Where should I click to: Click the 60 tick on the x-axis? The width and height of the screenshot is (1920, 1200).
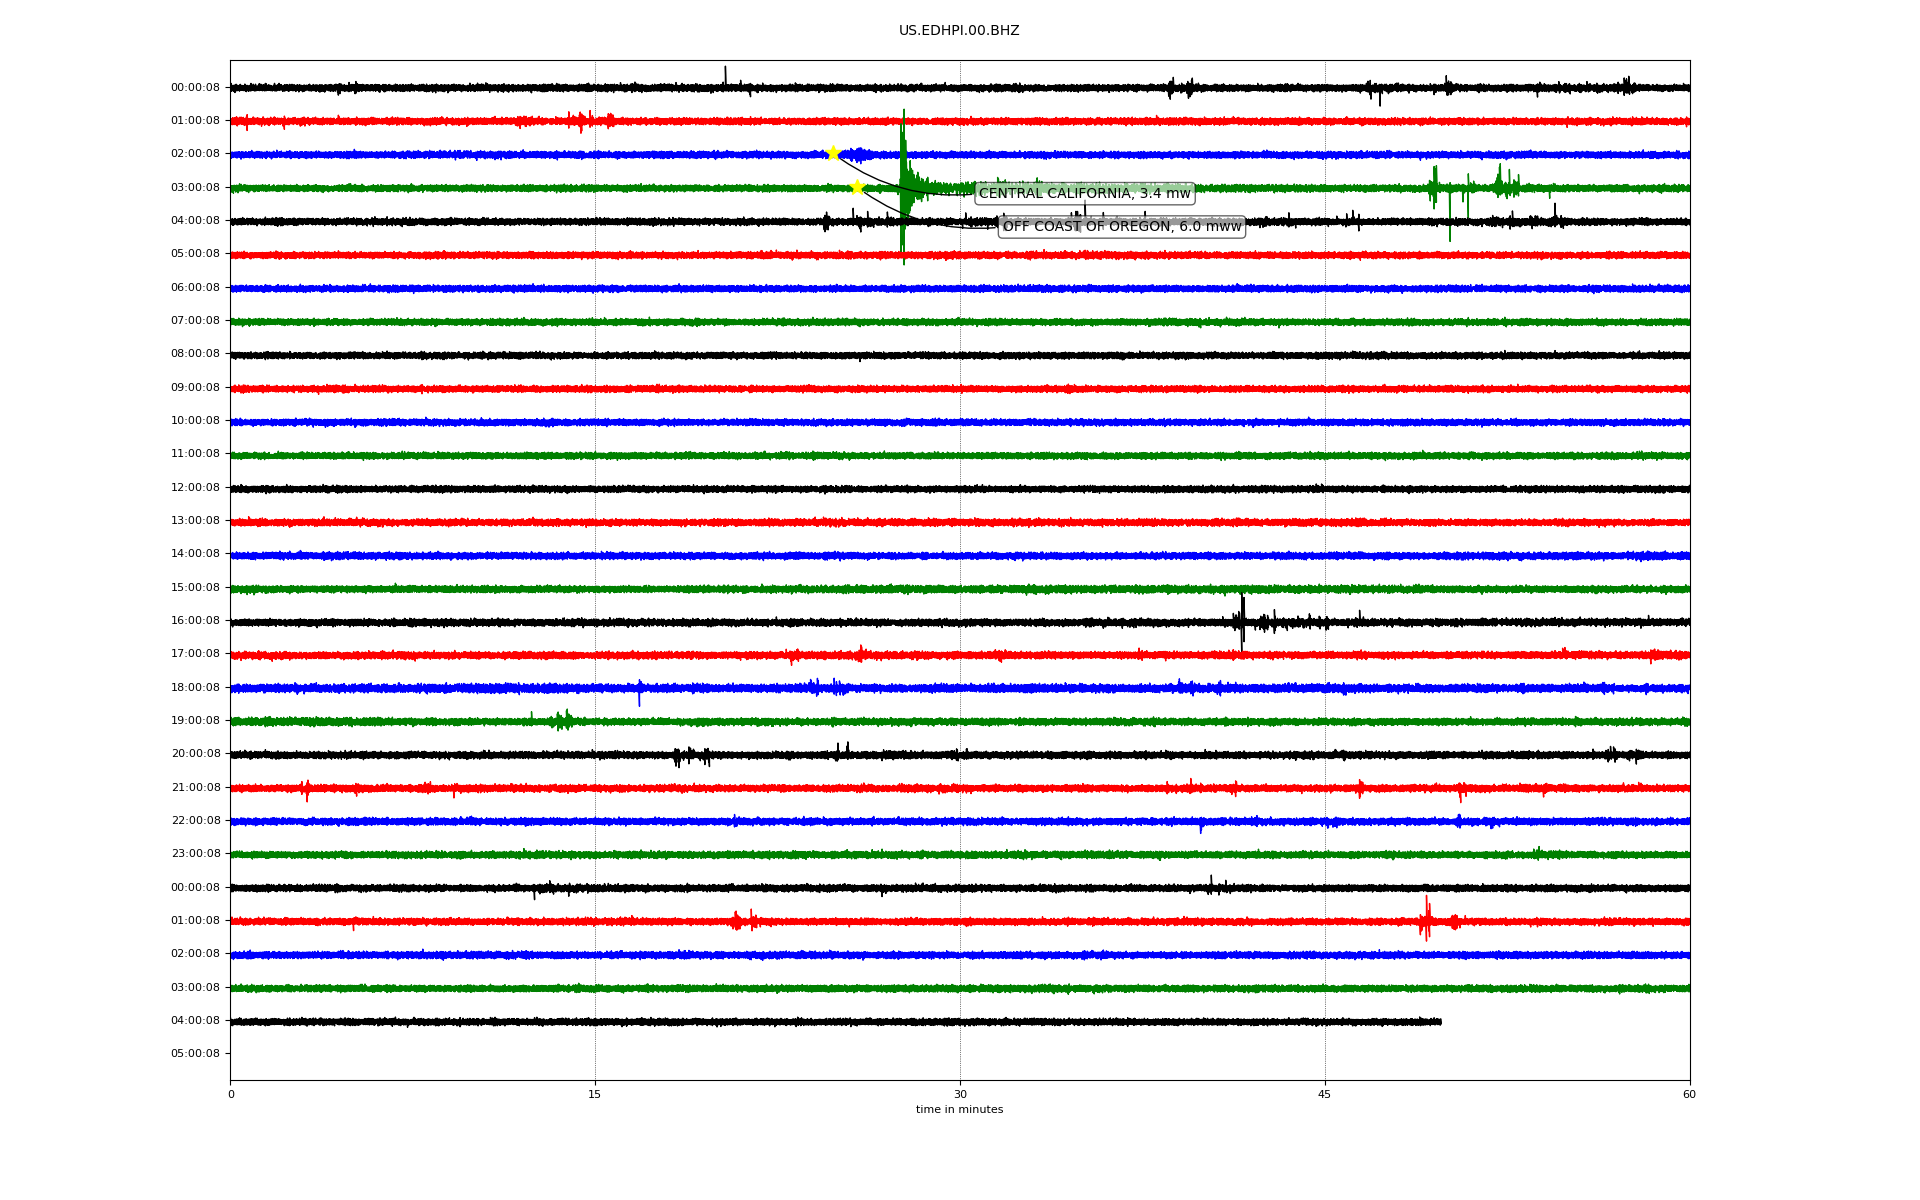[1689, 1094]
